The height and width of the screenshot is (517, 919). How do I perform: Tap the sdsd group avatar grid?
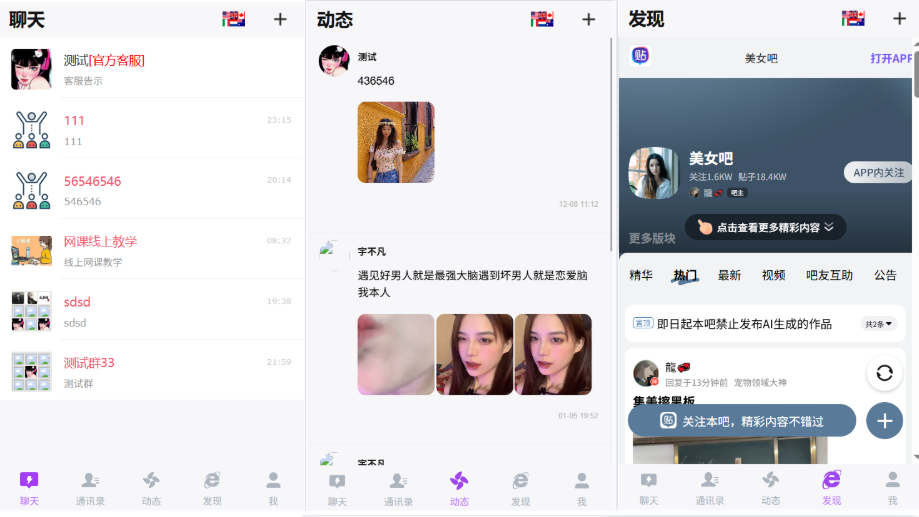pos(31,311)
